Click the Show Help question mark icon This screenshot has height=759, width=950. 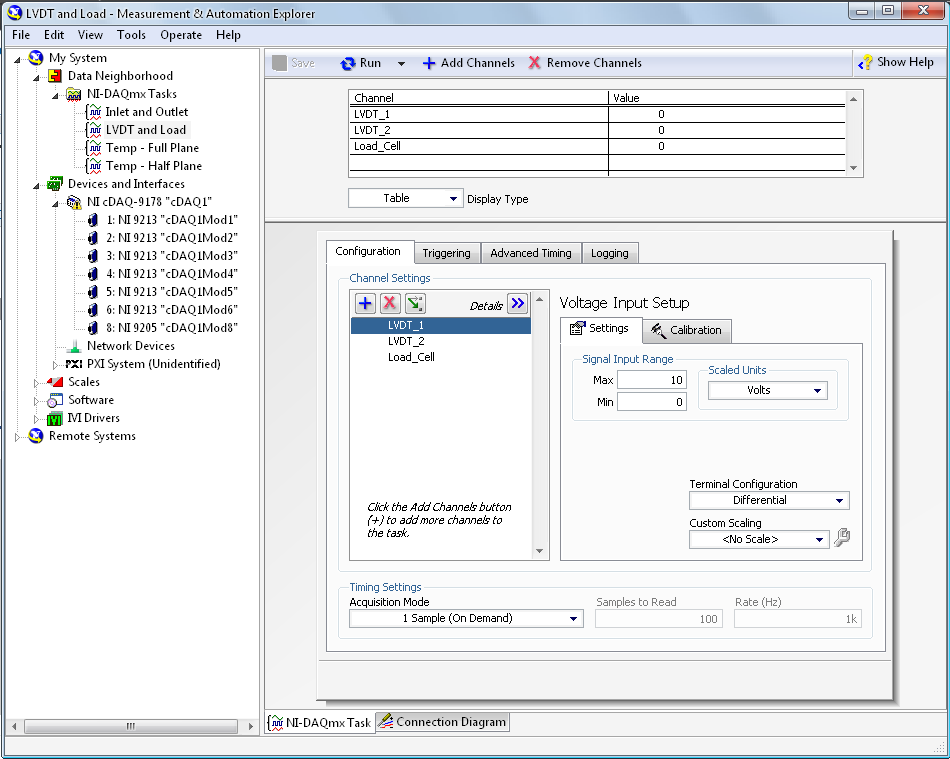pyautogui.click(x=865, y=62)
